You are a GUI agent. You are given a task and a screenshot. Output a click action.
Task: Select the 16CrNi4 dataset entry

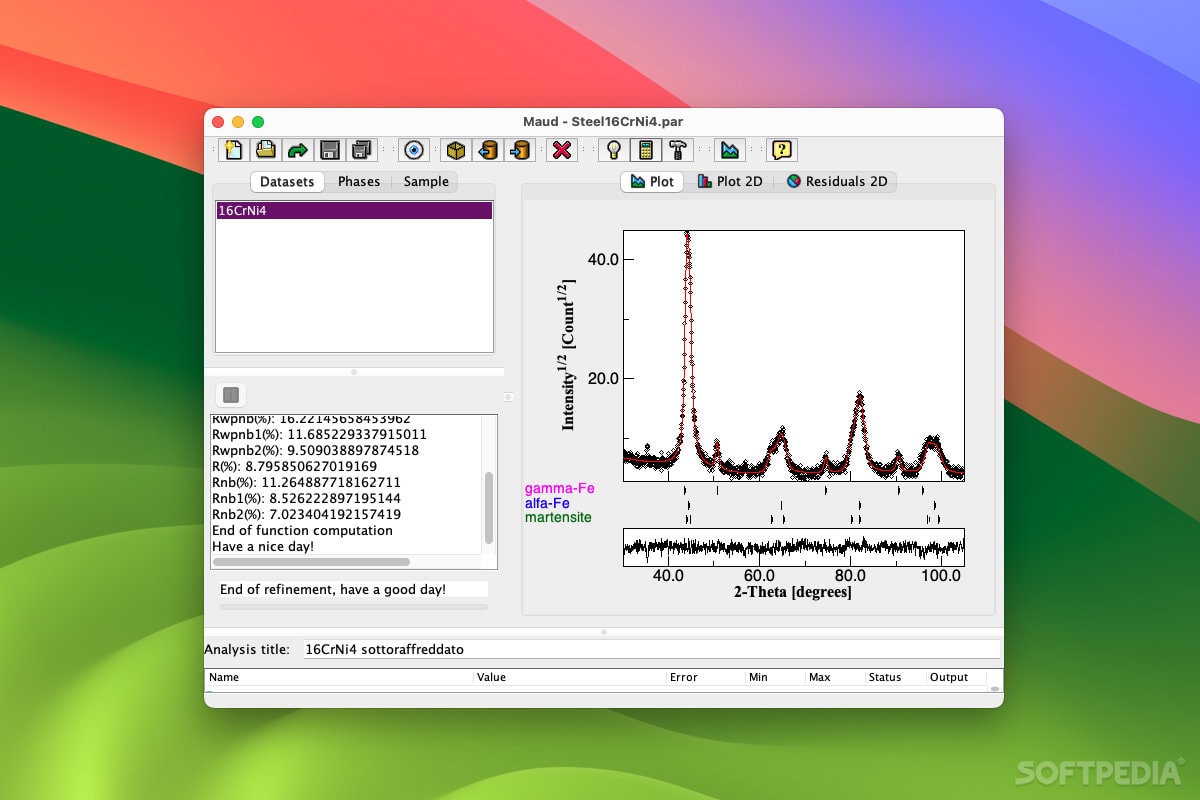pyautogui.click(x=354, y=211)
